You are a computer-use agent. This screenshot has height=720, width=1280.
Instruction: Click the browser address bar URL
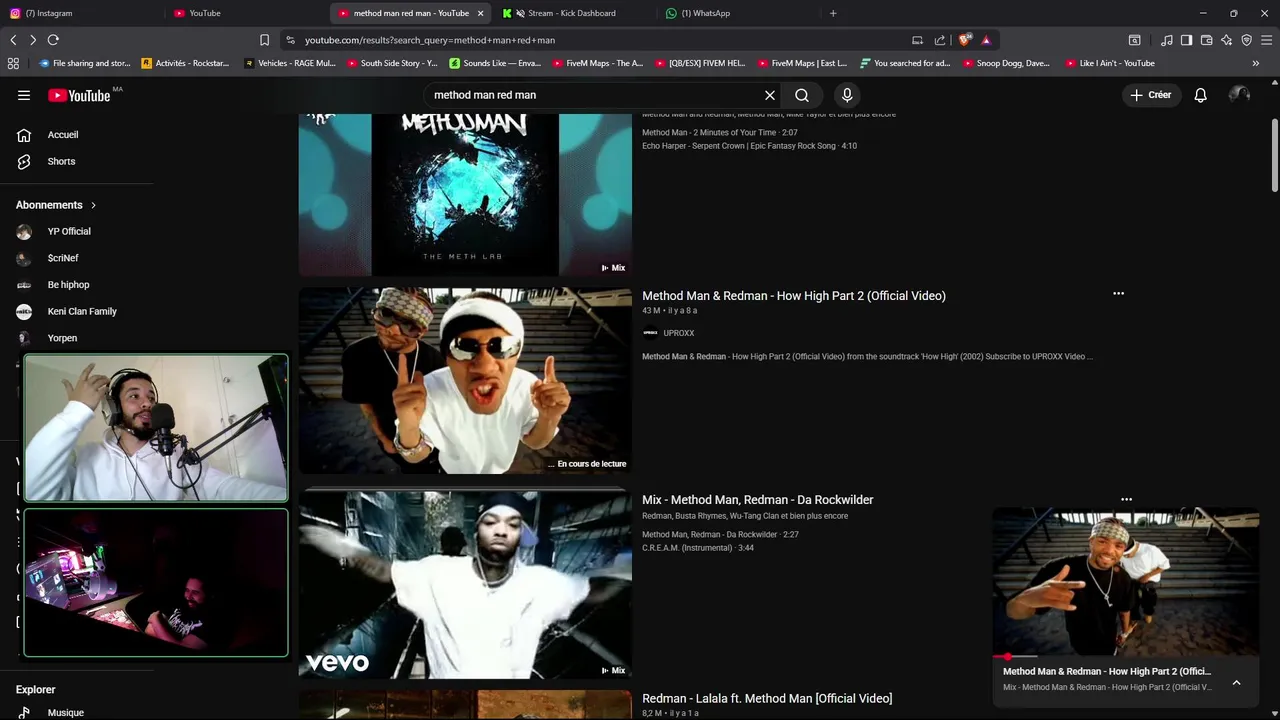(x=430, y=40)
